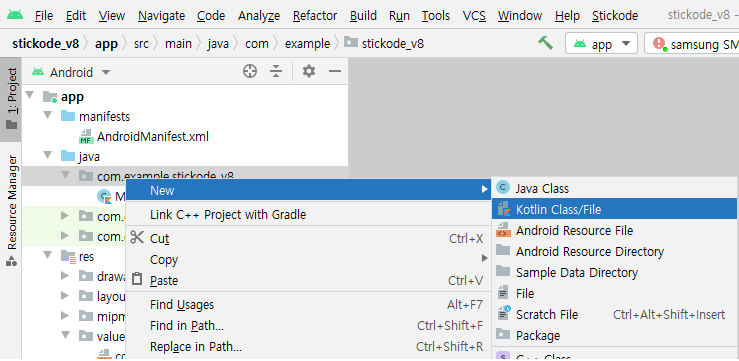Select Link C++ Project with Gradle
739x361 pixels.
(309, 214)
